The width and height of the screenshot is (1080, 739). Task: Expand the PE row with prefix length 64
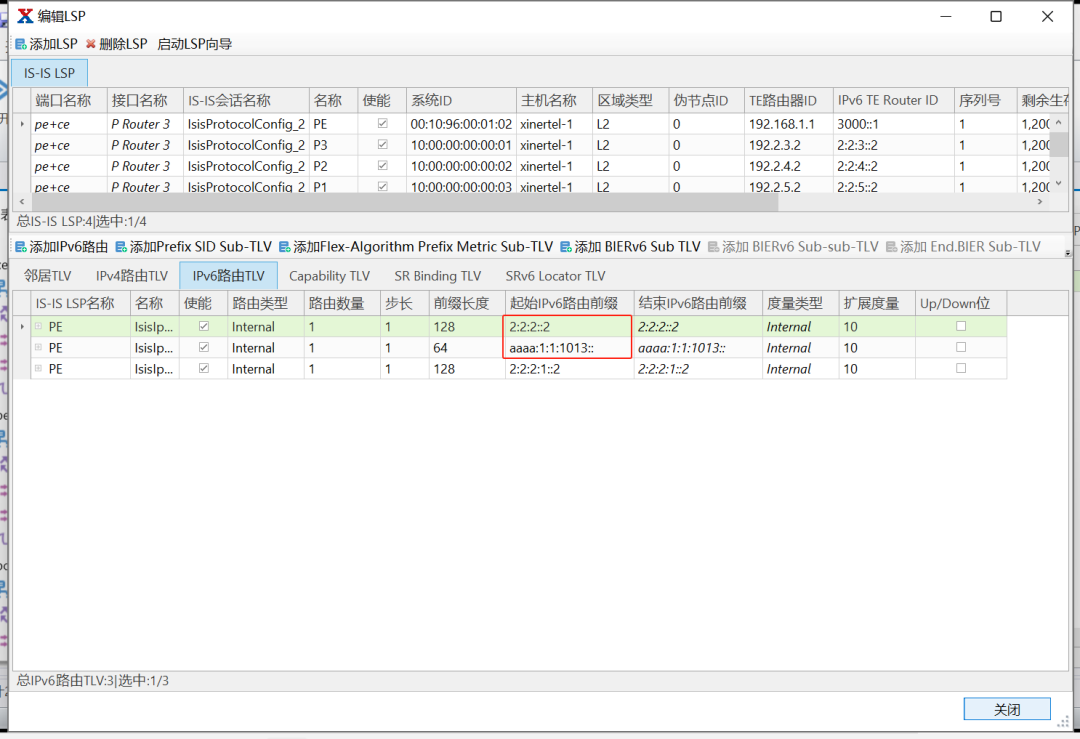[39, 348]
